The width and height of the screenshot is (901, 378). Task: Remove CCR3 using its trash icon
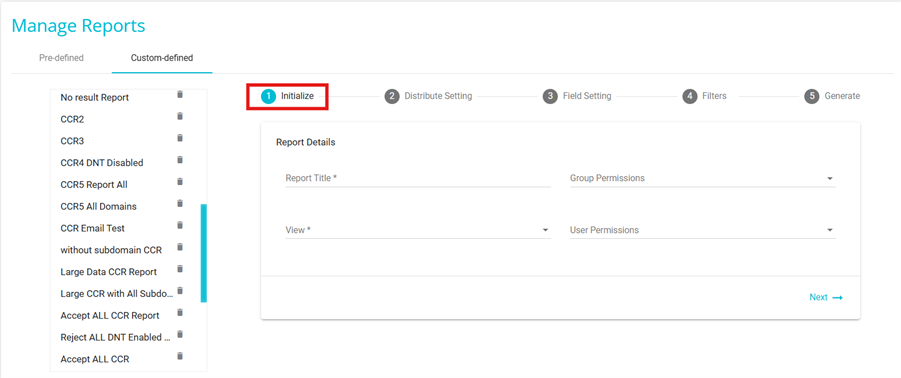click(180, 138)
